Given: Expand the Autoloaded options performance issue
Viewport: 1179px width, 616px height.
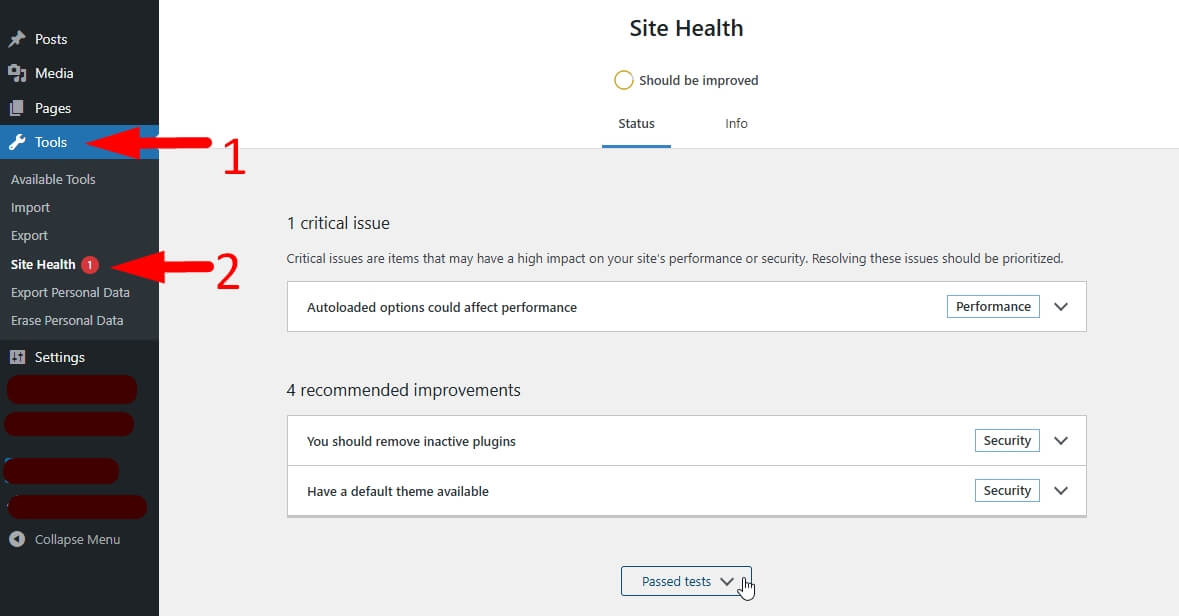Looking at the screenshot, I should [x=1061, y=306].
